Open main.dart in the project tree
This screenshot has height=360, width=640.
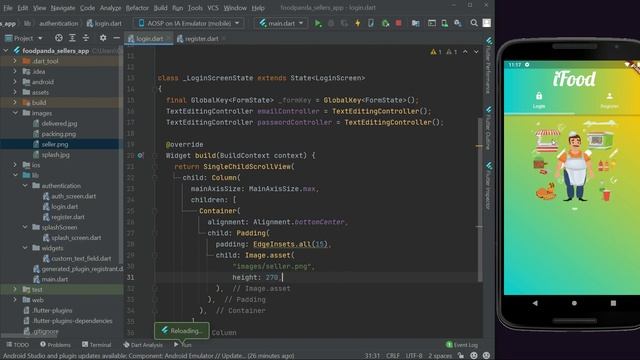point(54,279)
